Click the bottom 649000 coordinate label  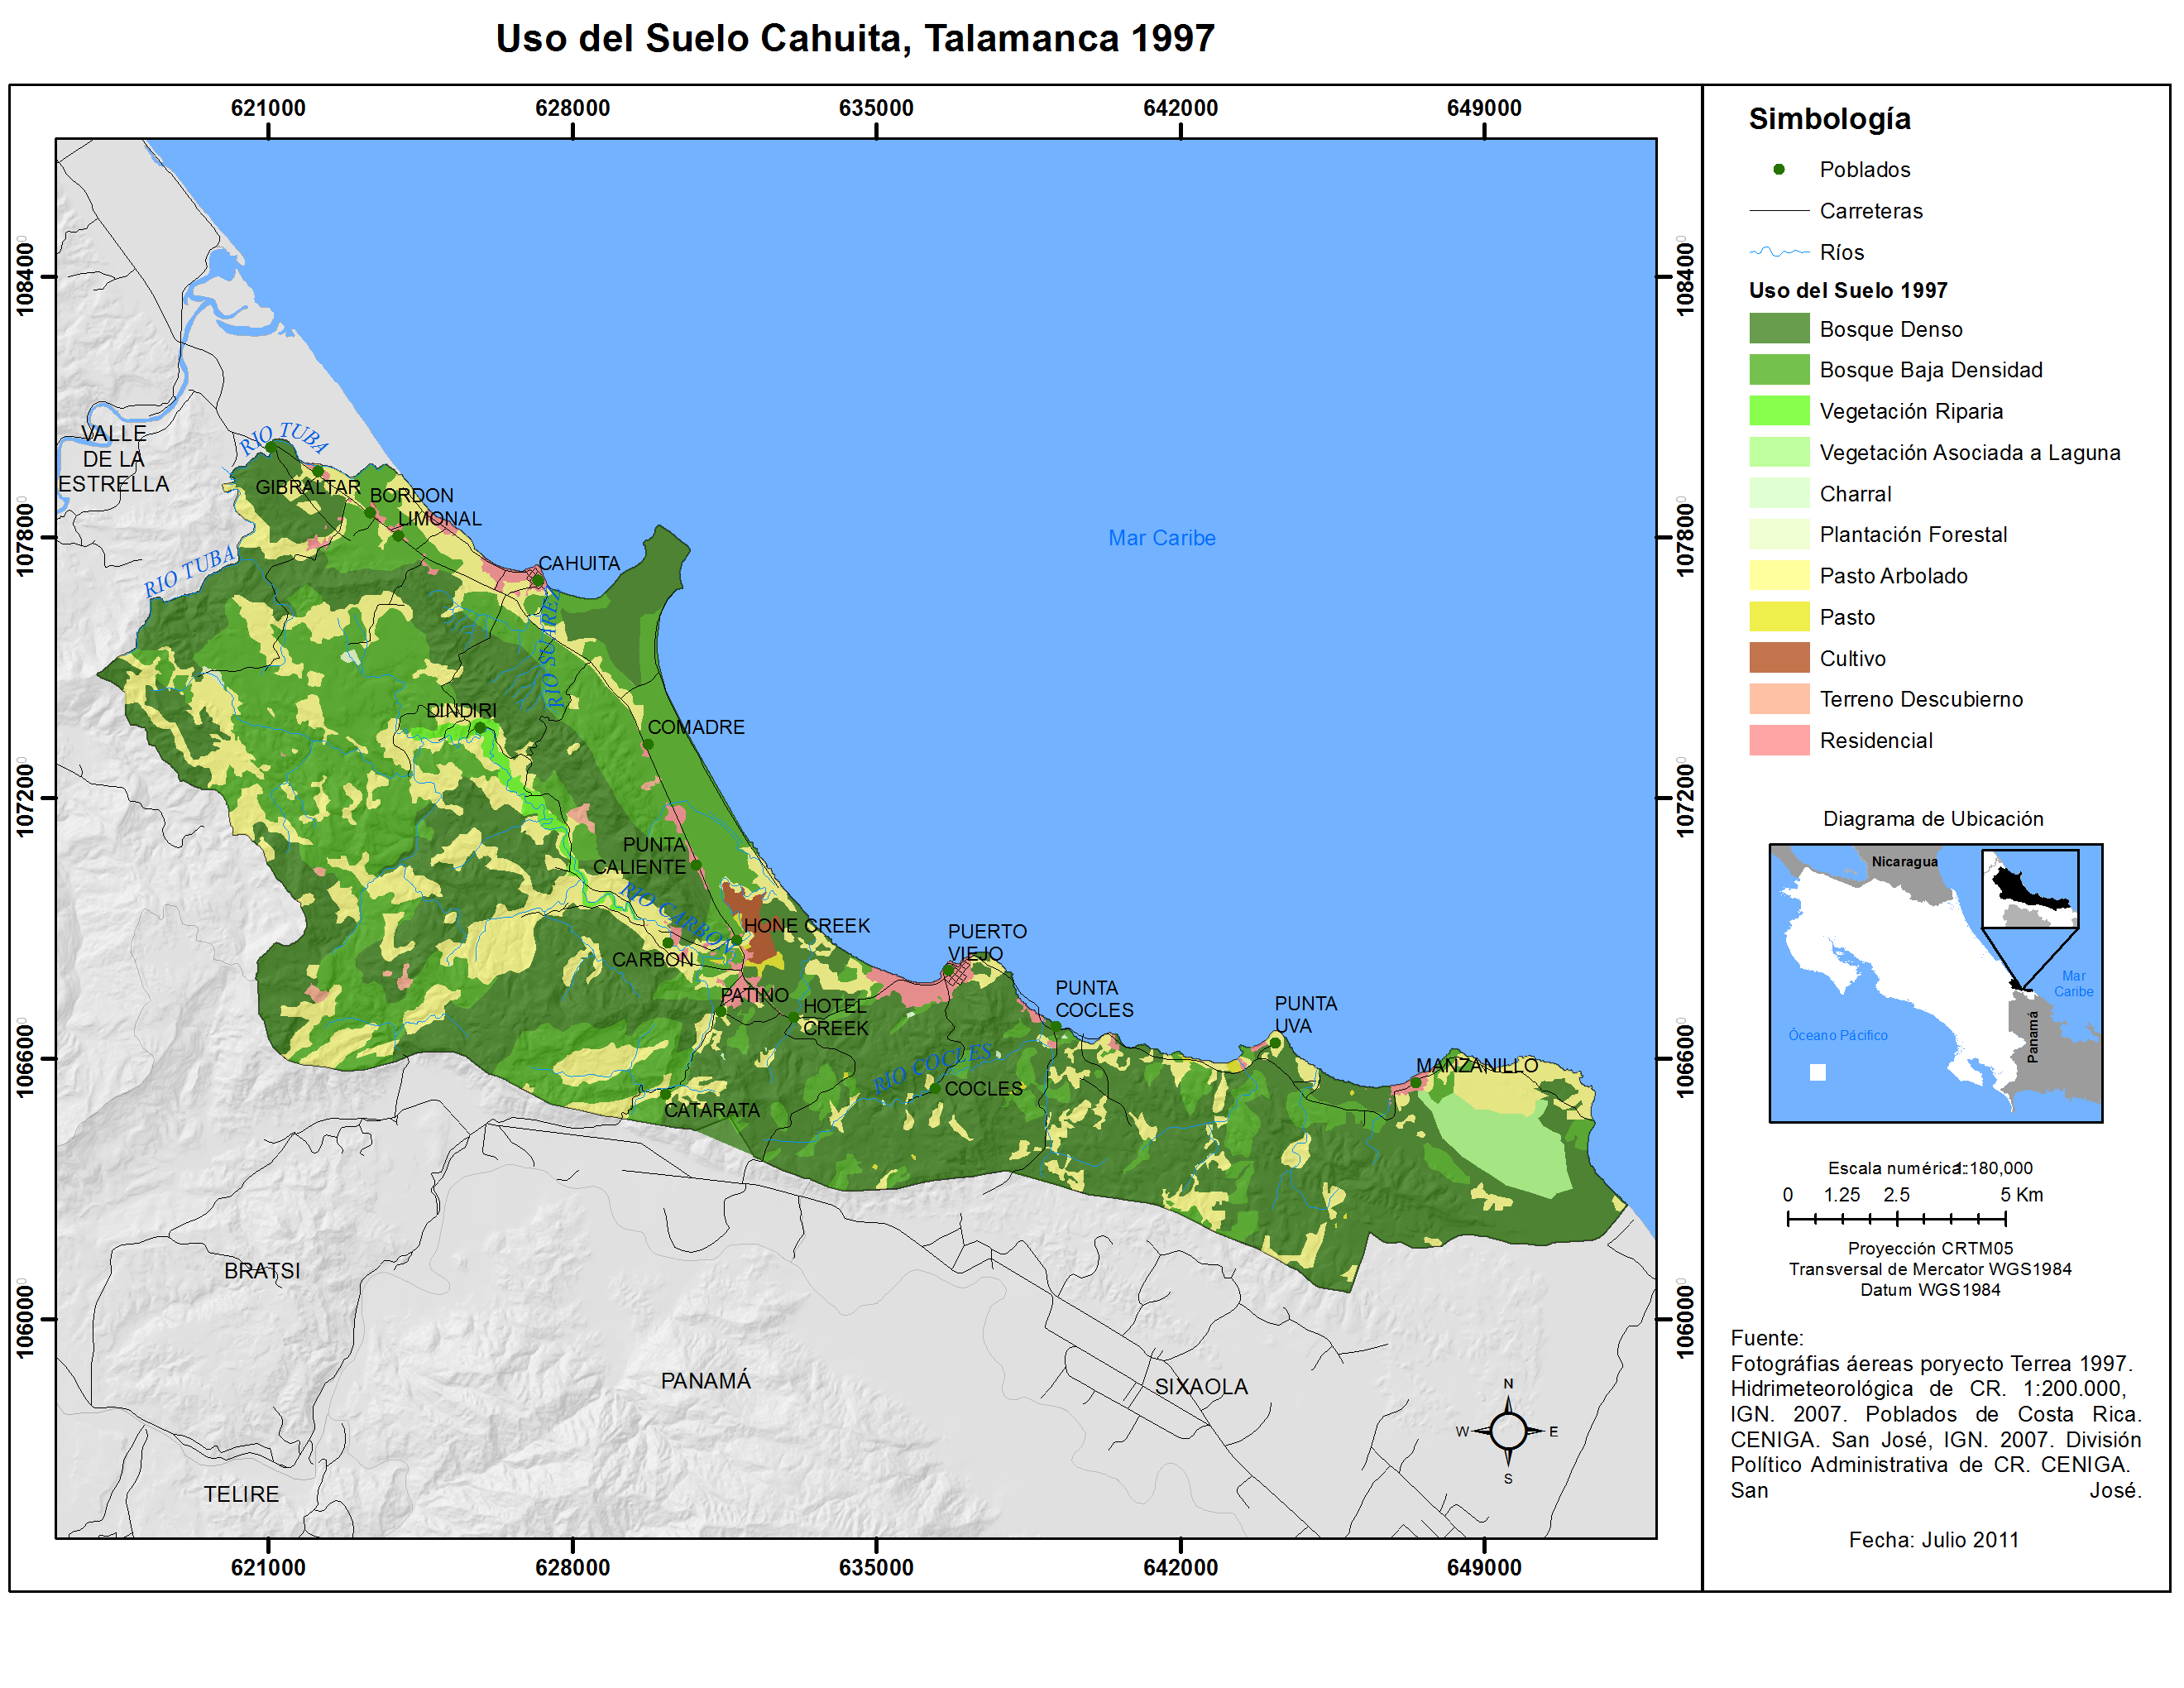[x=1484, y=1567]
